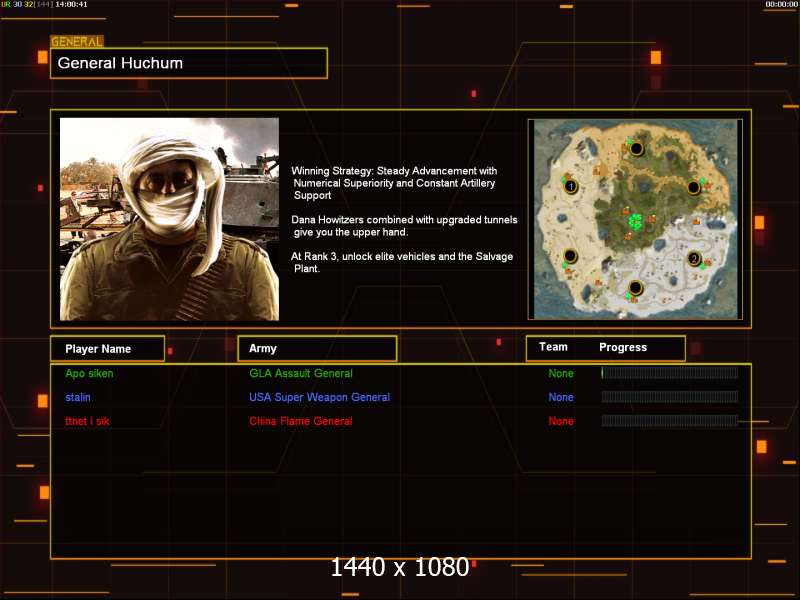Select player name ttnet l sik
Image resolution: width=800 pixels, height=600 pixels.
pos(87,421)
